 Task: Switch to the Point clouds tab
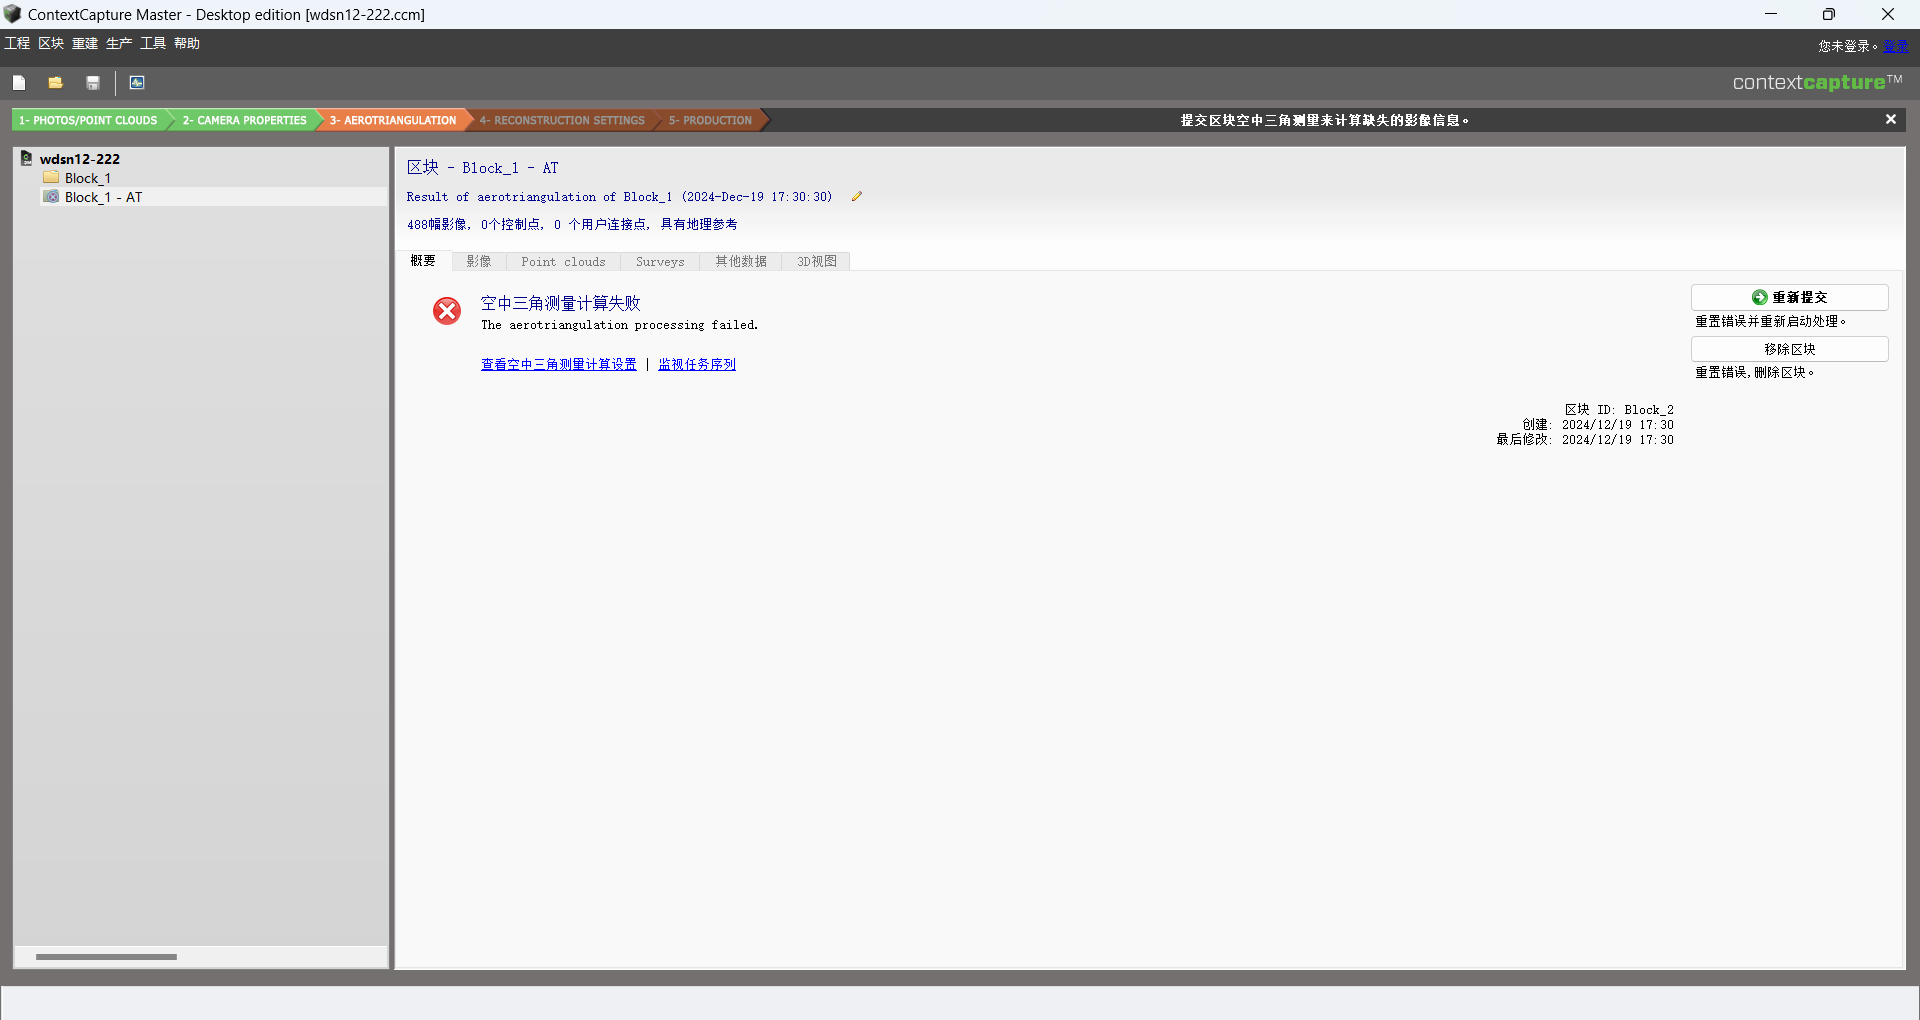(563, 262)
